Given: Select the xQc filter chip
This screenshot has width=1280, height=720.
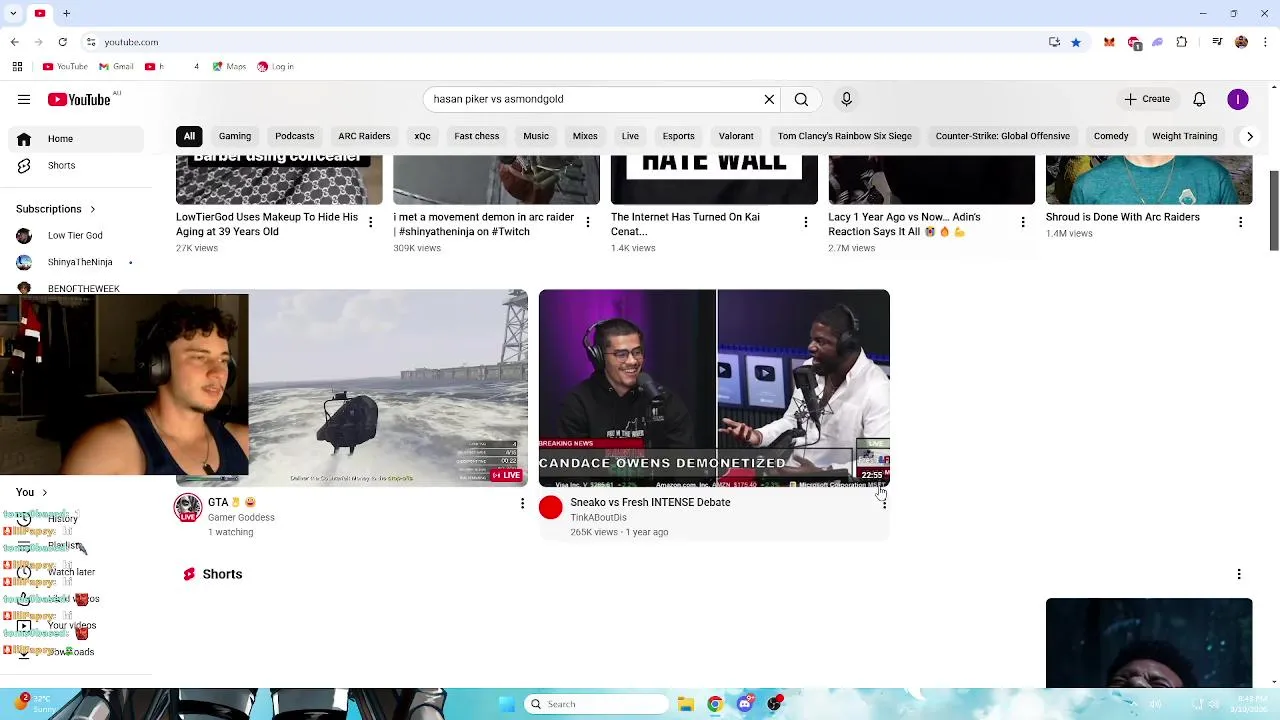Looking at the screenshot, I should [x=422, y=136].
